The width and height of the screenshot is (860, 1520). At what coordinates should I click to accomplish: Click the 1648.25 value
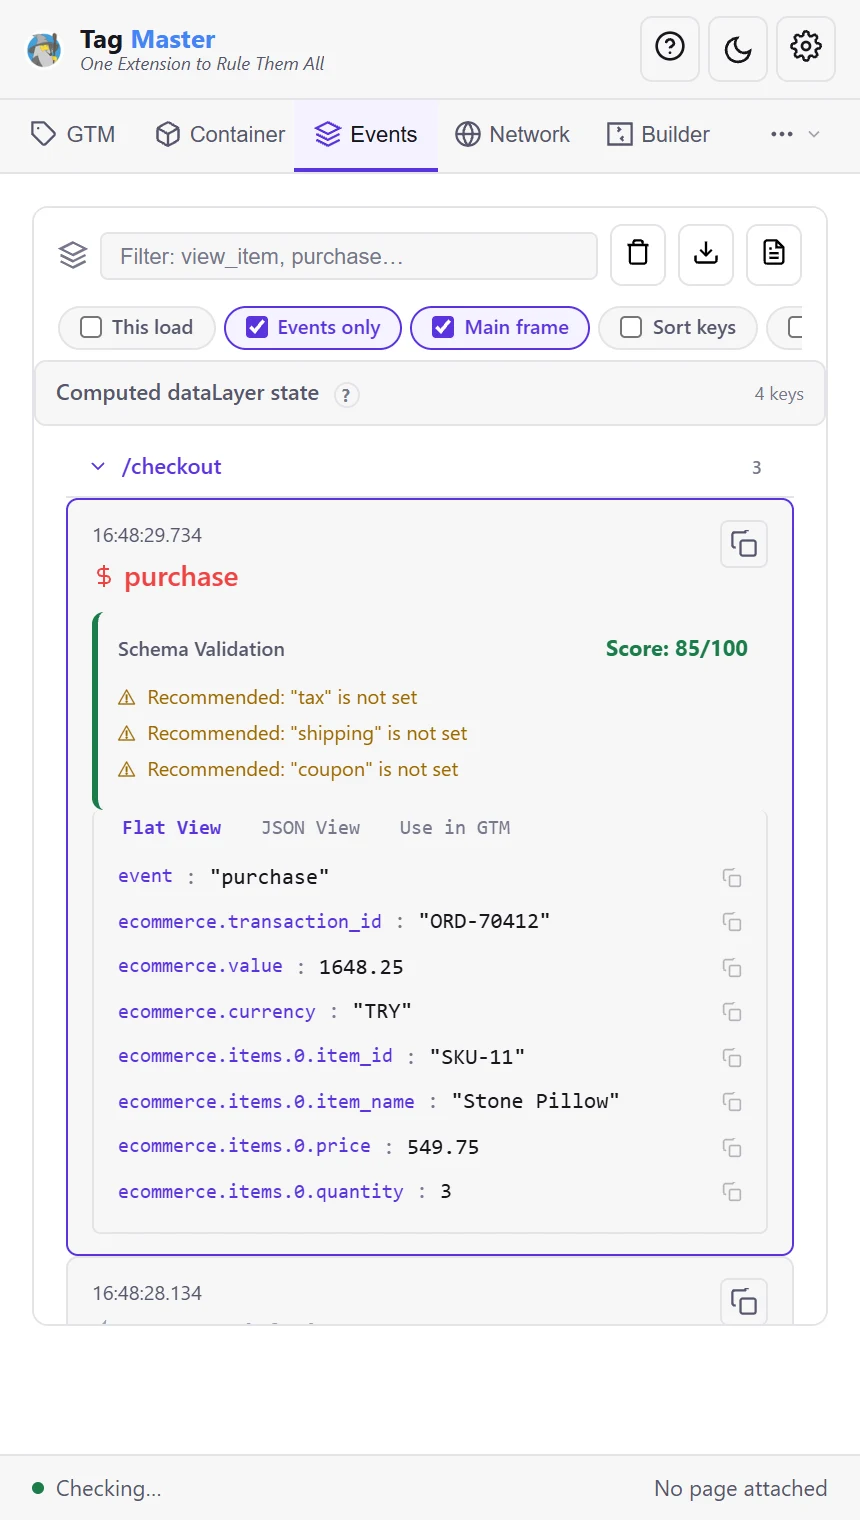[x=361, y=967]
